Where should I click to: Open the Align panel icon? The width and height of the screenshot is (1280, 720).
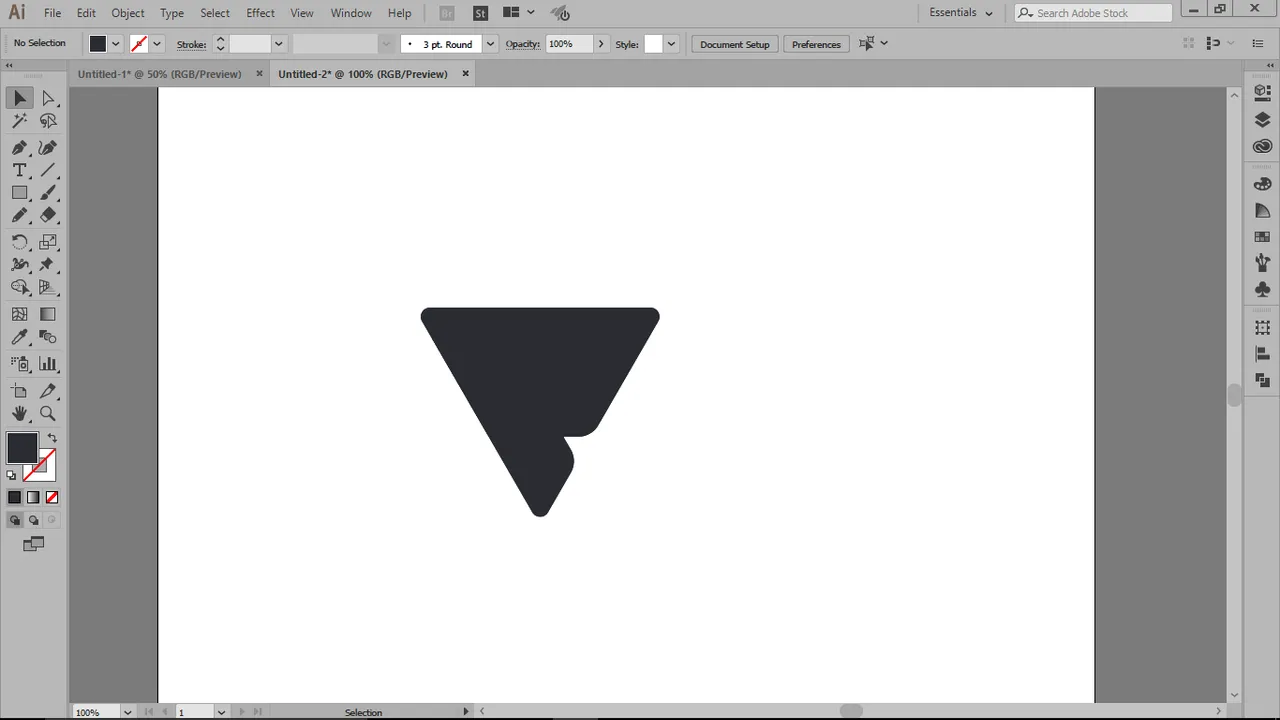pyautogui.click(x=1262, y=354)
